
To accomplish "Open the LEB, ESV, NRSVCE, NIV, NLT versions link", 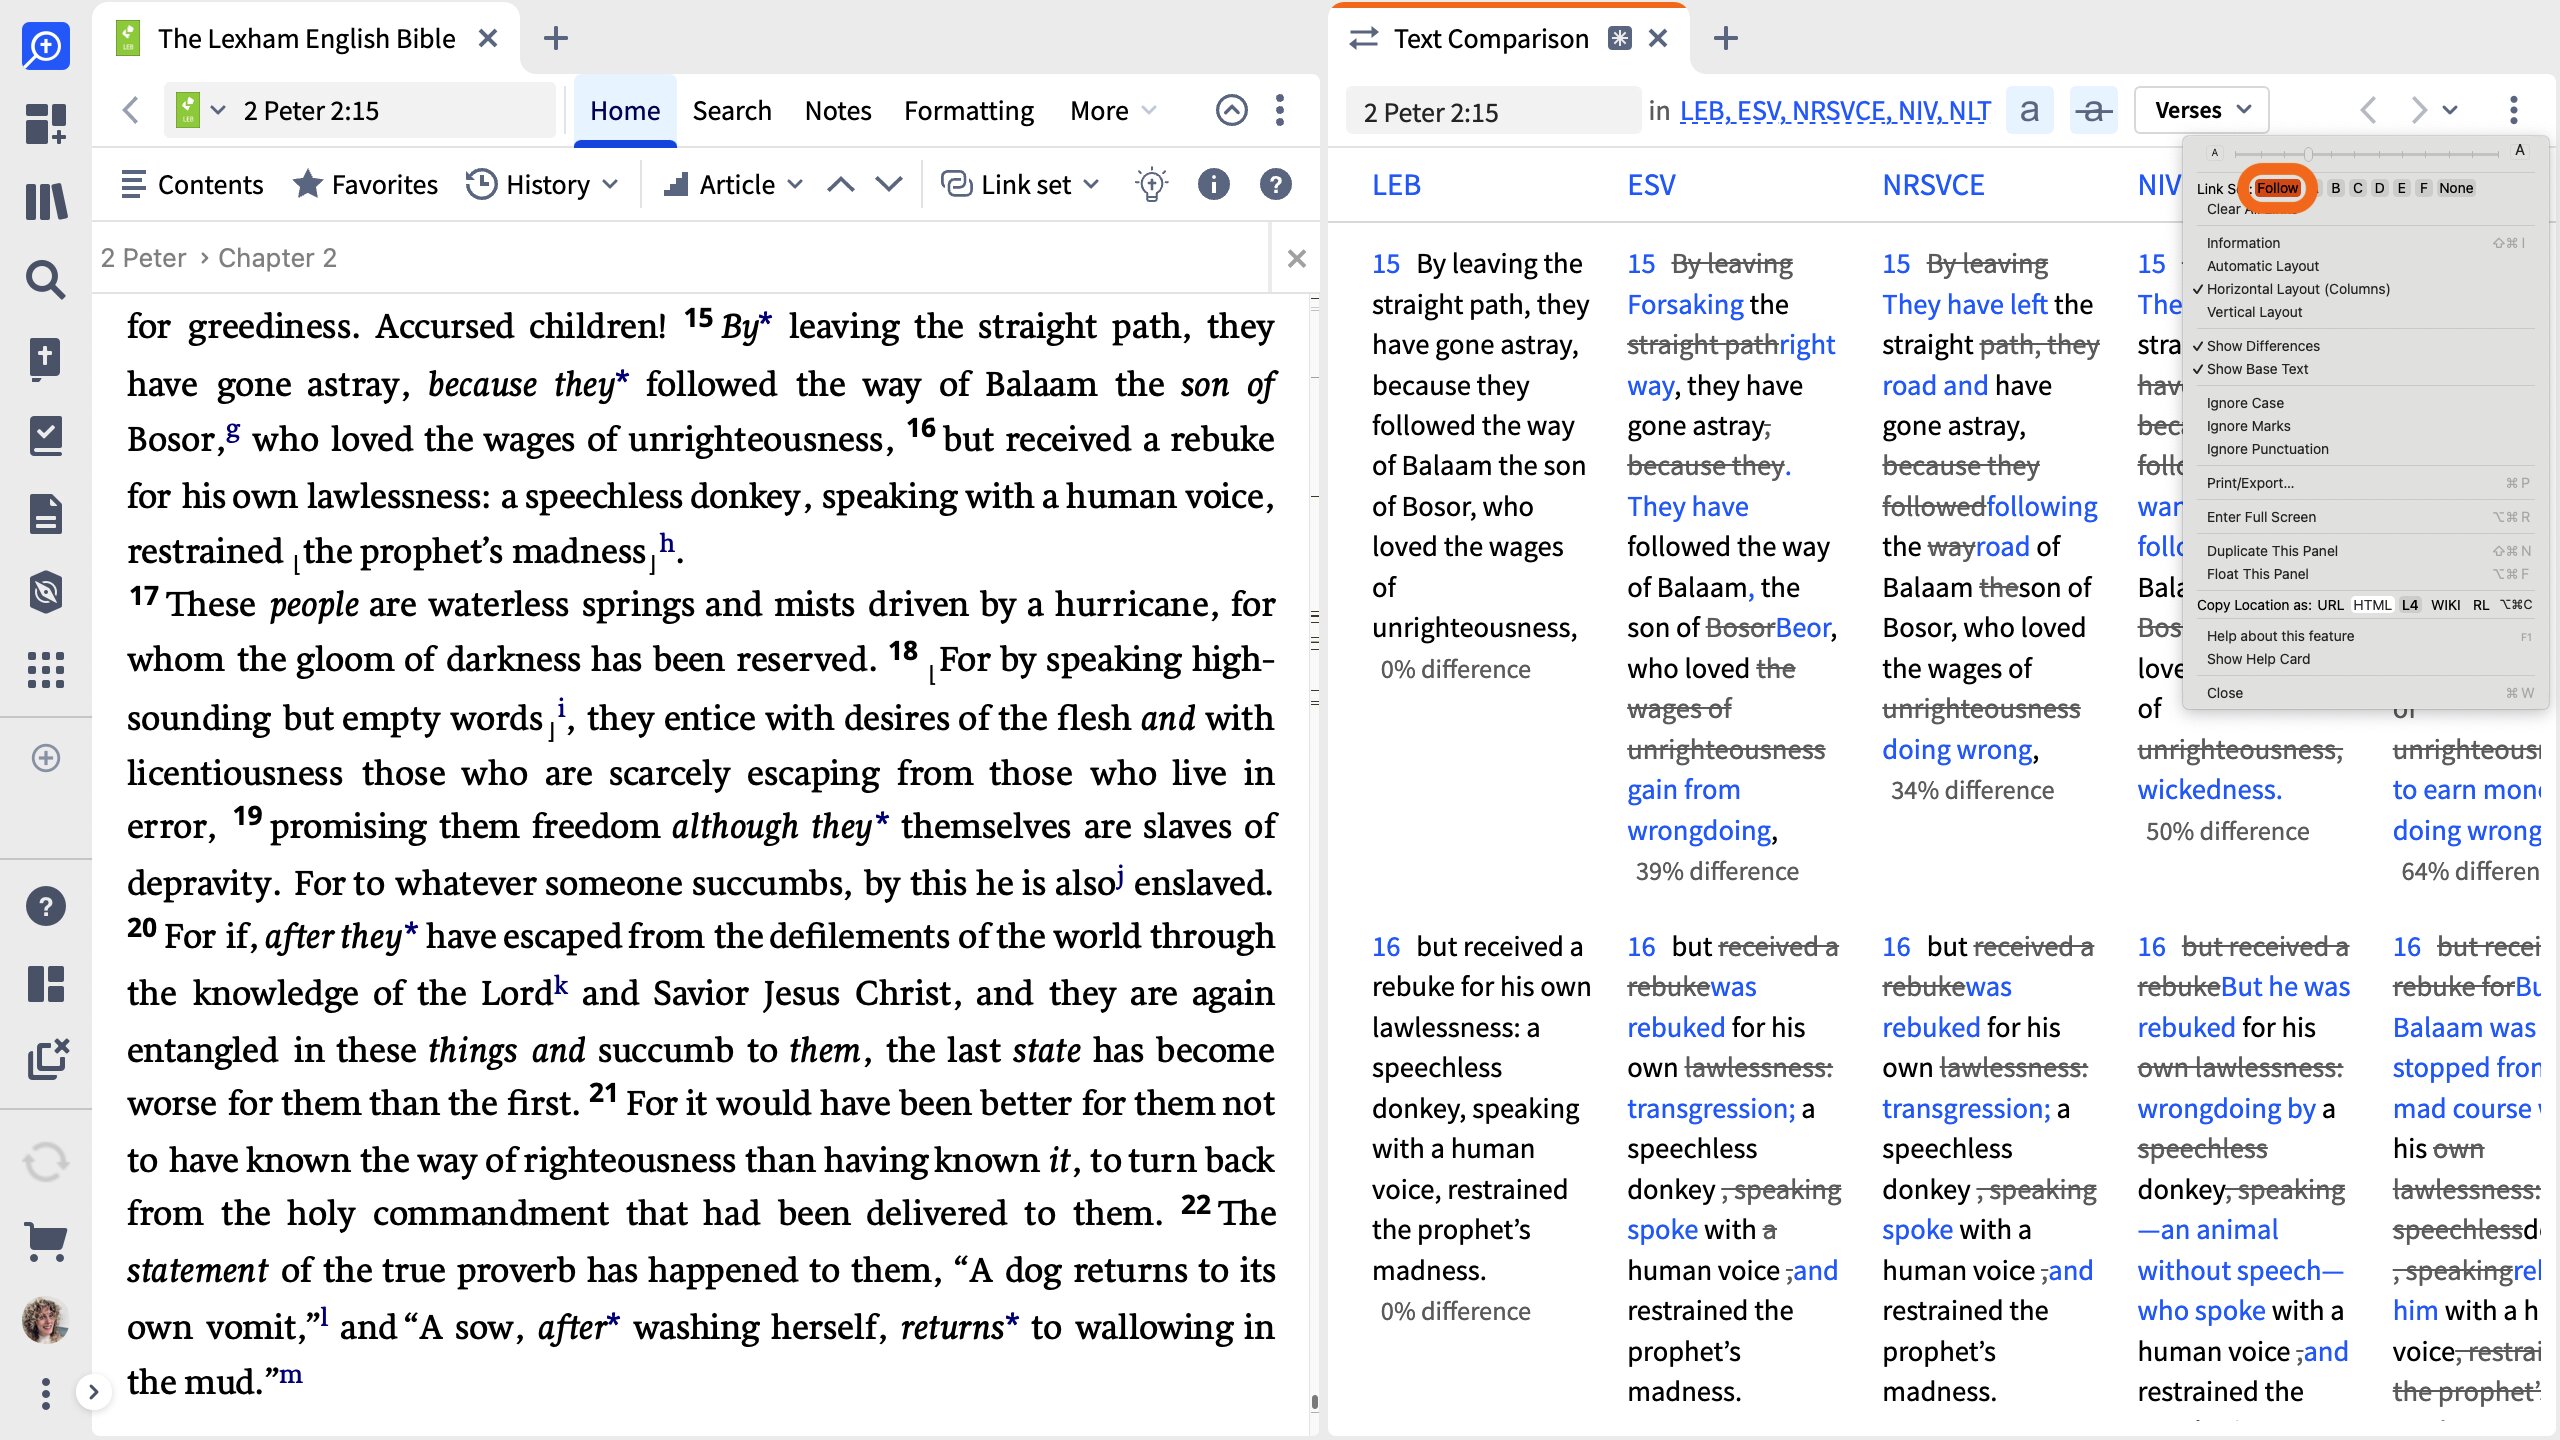I will click(x=1835, y=111).
